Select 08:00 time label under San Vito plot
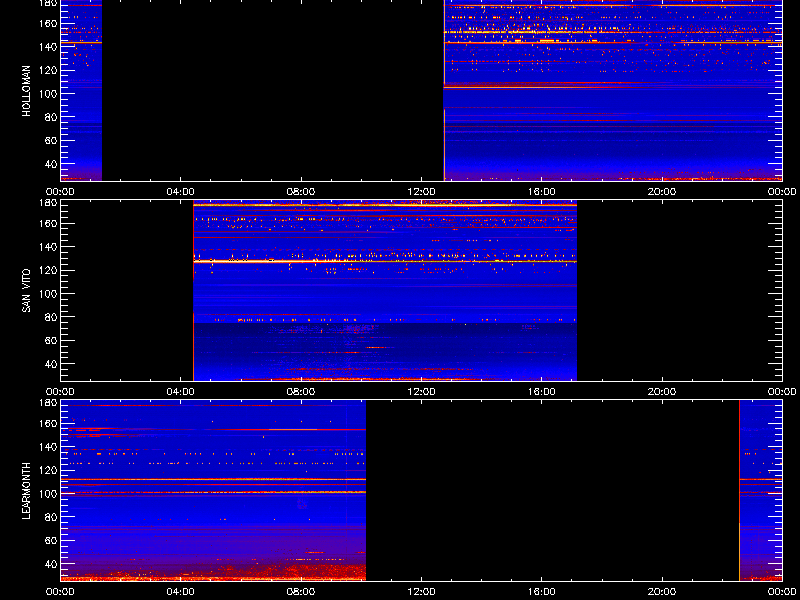800x600 pixels. pos(301,392)
